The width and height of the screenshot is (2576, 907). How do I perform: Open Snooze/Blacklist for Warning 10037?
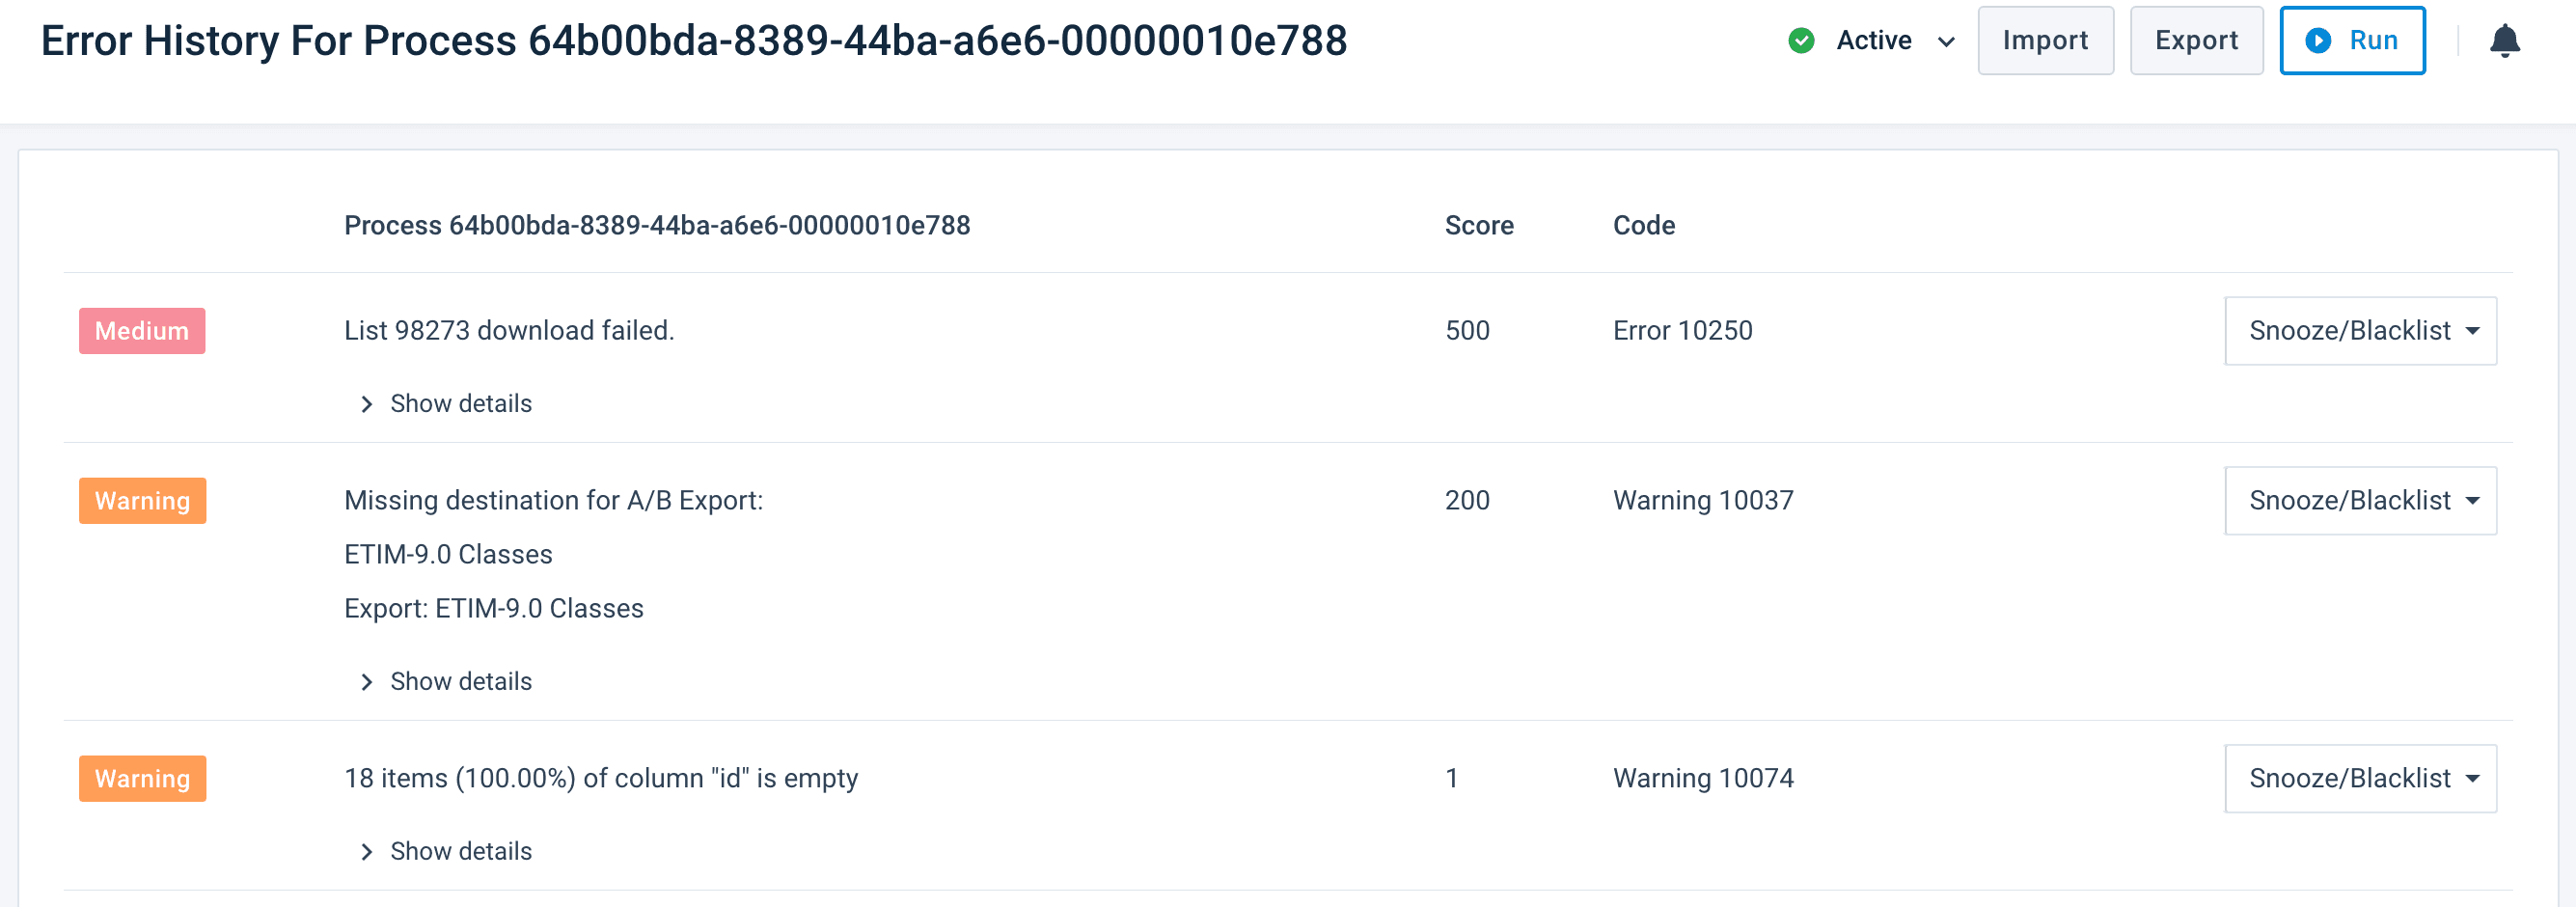(2360, 500)
